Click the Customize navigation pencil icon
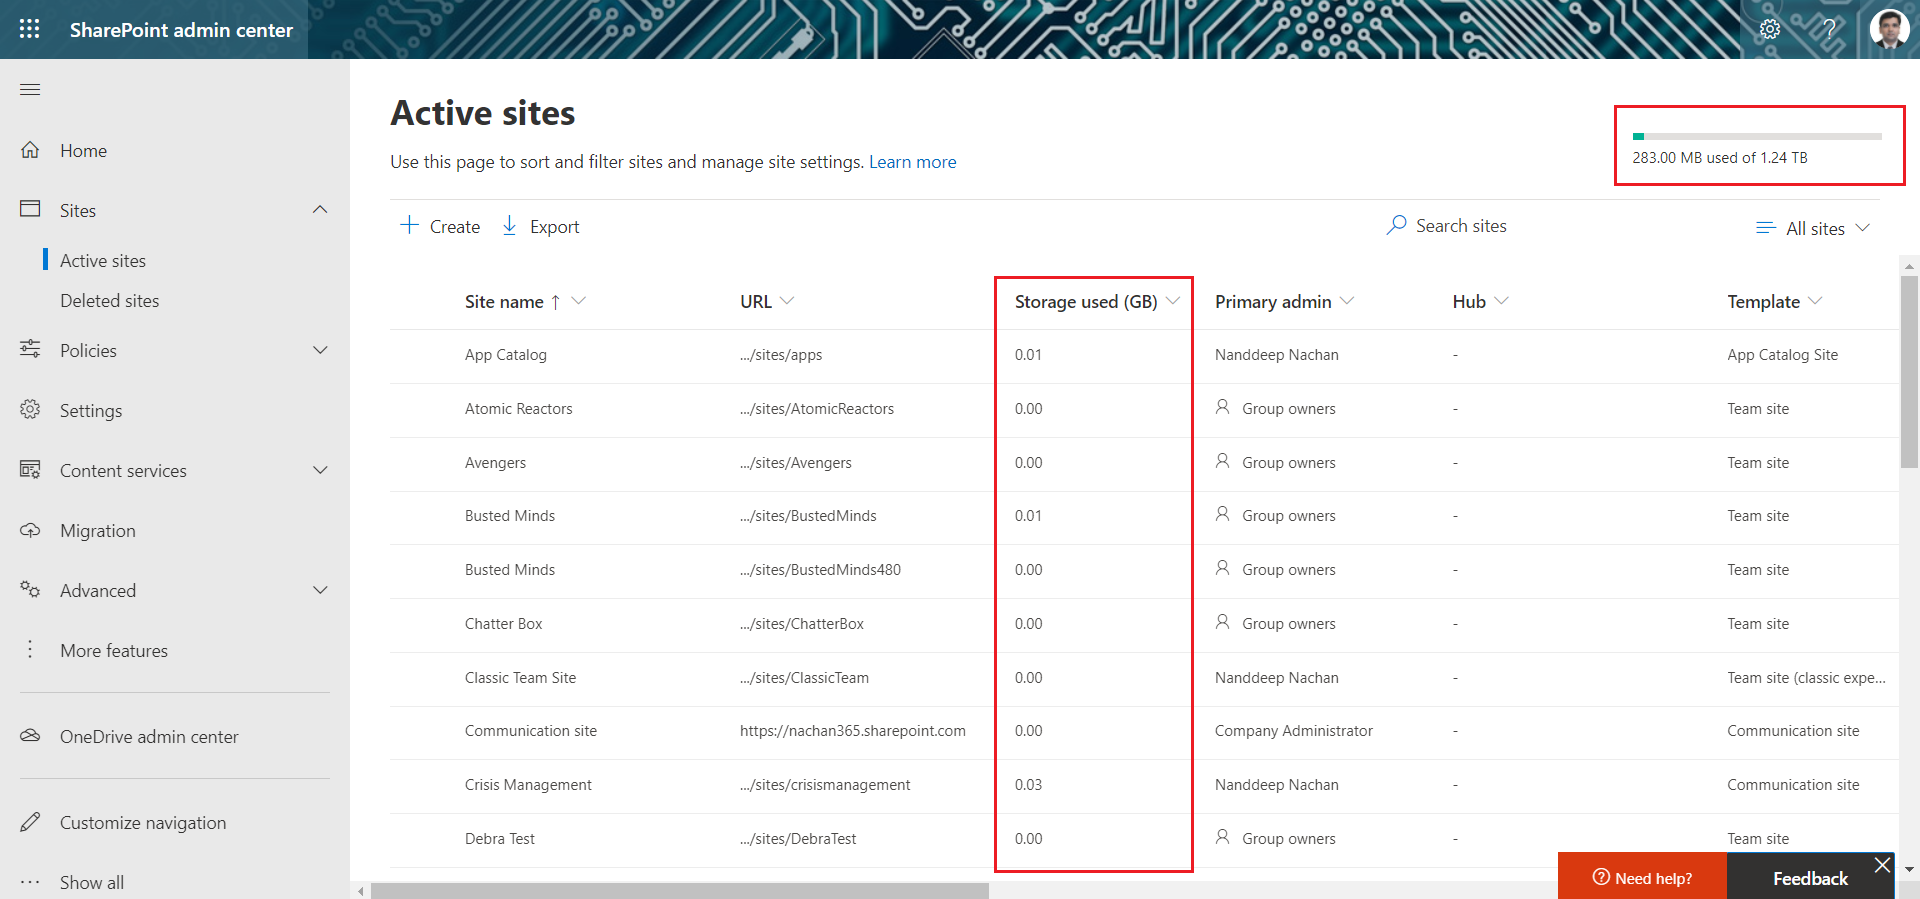 [x=30, y=822]
